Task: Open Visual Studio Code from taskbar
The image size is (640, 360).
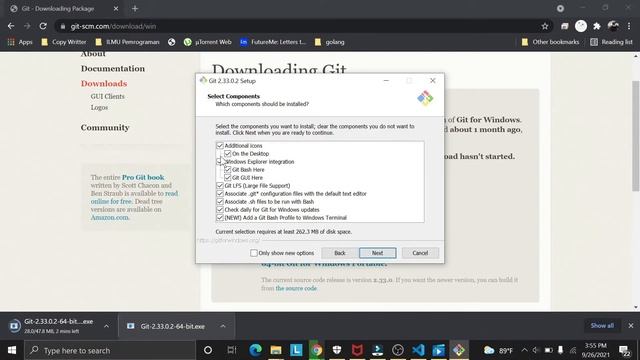Action: click(418, 350)
